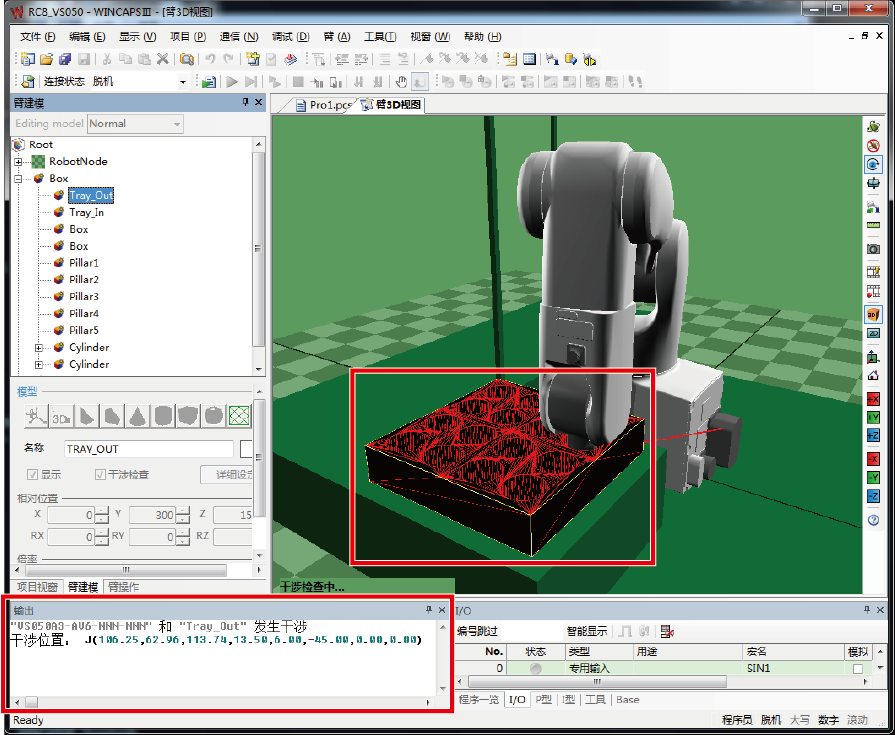Expand the RobotNode tree node
The image size is (895, 735).
coord(18,161)
